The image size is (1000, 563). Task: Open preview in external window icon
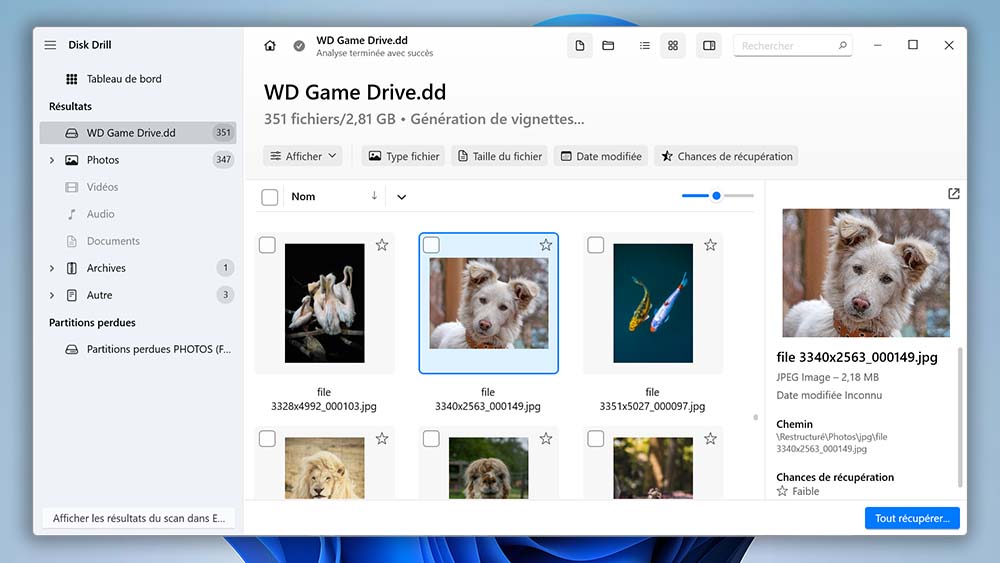pyautogui.click(x=953, y=193)
